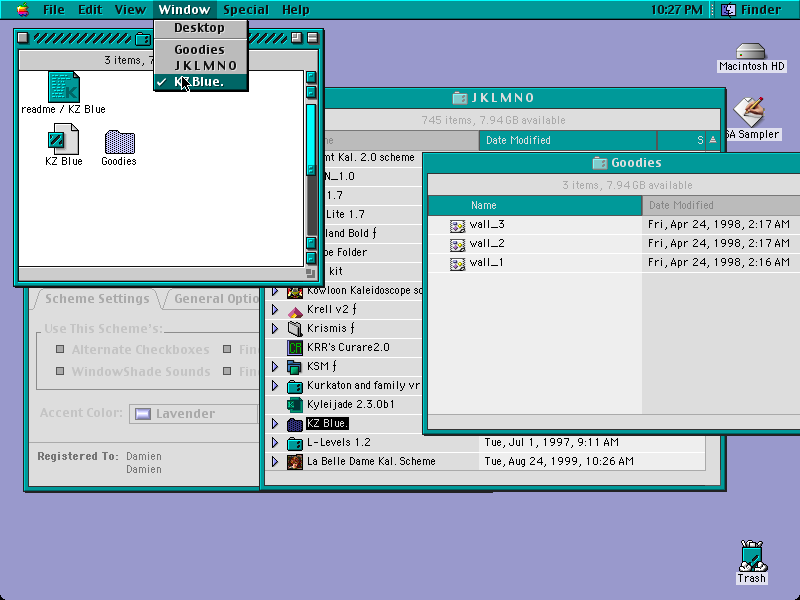Image resolution: width=800 pixels, height=600 pixels.
Task: Click the item name "KRR's Curare2.0"
Action: (x=348, y=347)
